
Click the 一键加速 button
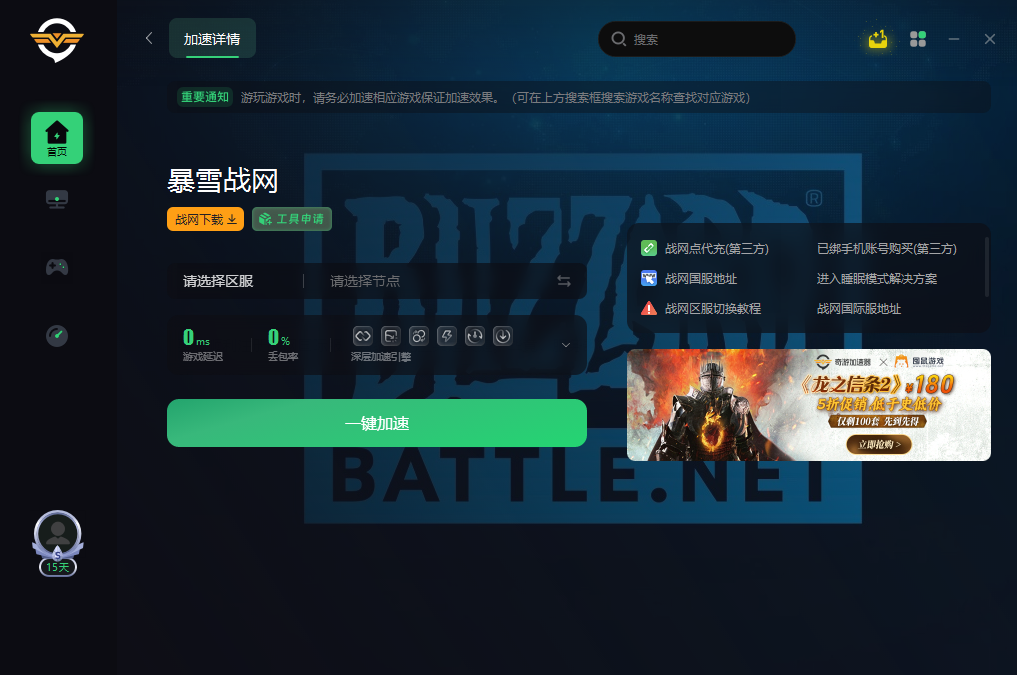tap(377, 423)
